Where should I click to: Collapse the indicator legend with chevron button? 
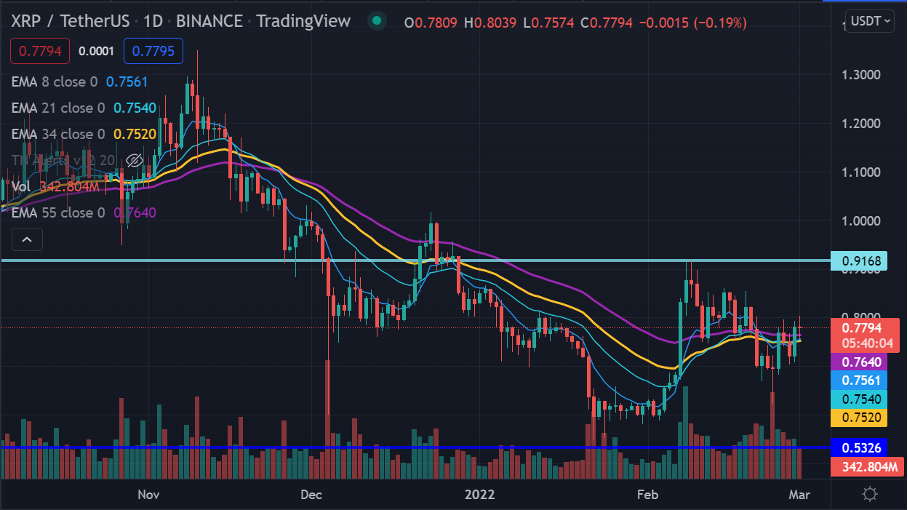click(x=27, y=239)
